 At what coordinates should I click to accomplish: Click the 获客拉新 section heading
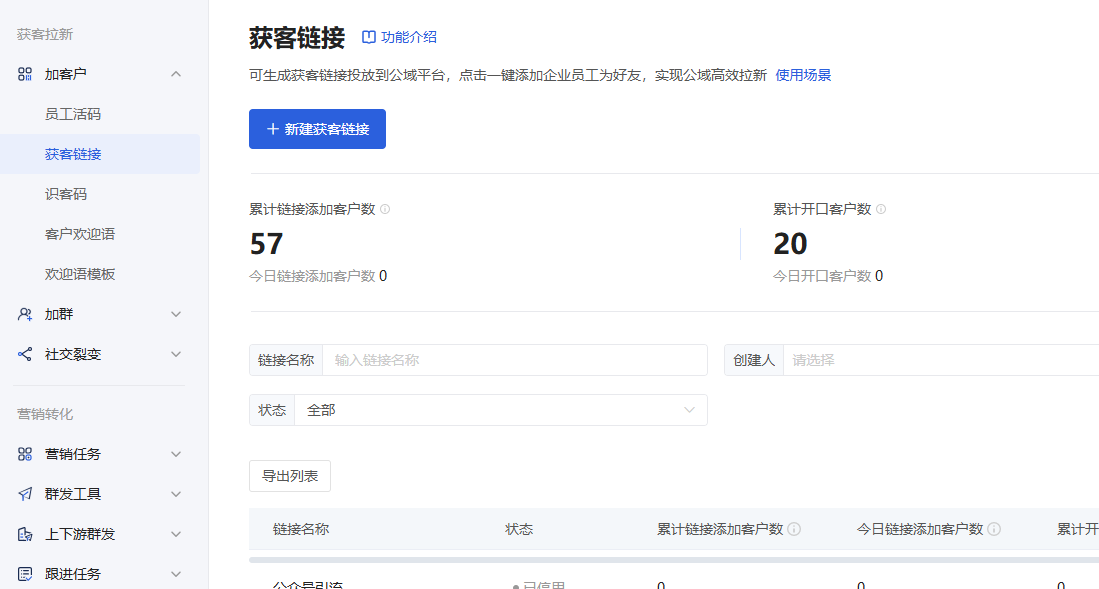[45, 34]
